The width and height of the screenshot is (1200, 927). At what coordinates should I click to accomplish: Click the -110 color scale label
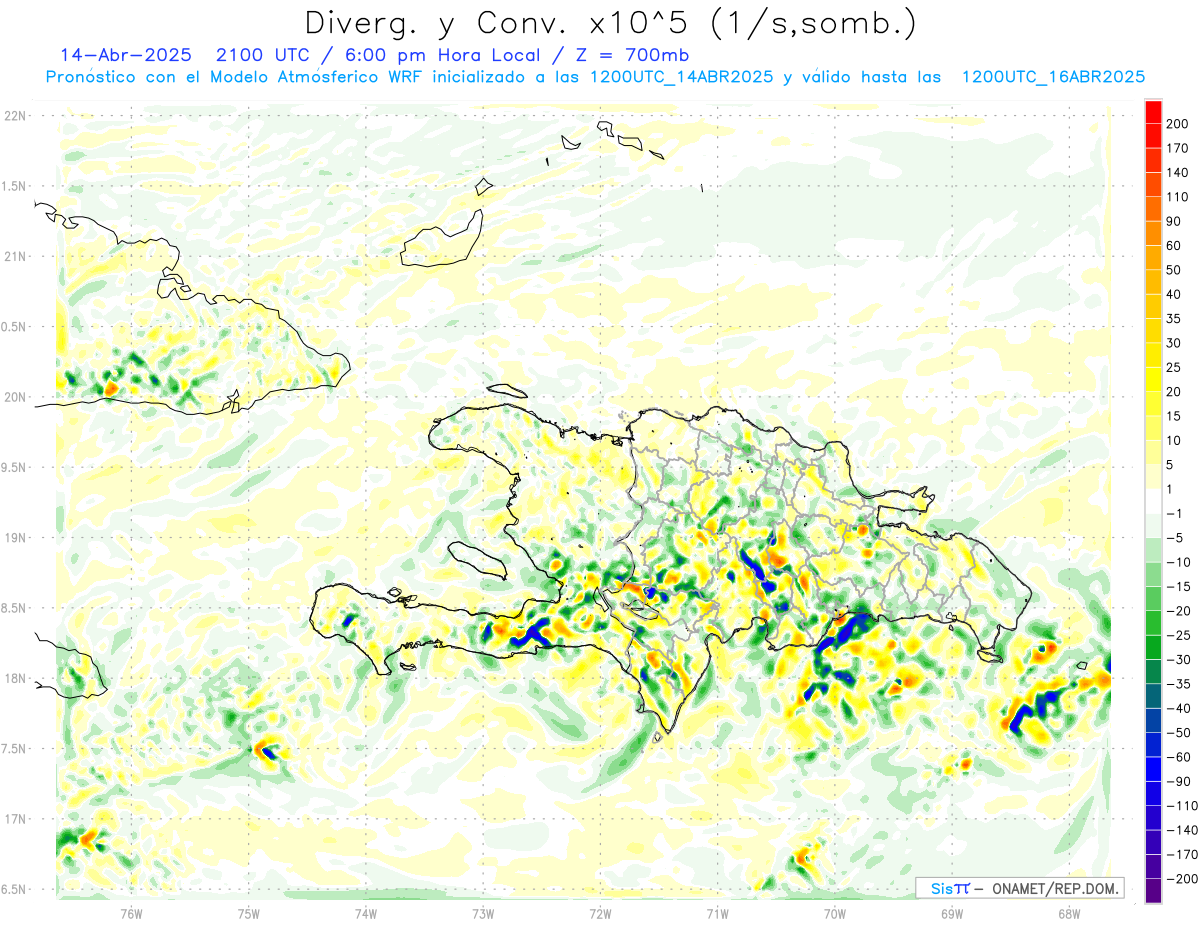[x=1181, y=806]
